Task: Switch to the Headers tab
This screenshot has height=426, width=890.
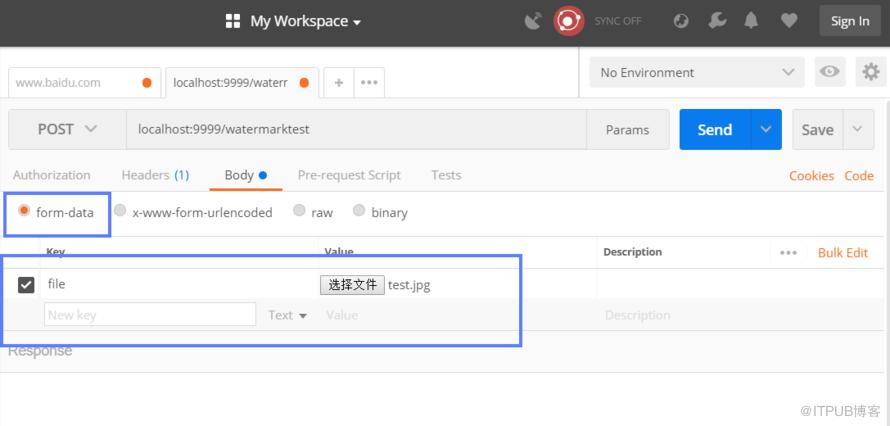Action: click(155, 175)
